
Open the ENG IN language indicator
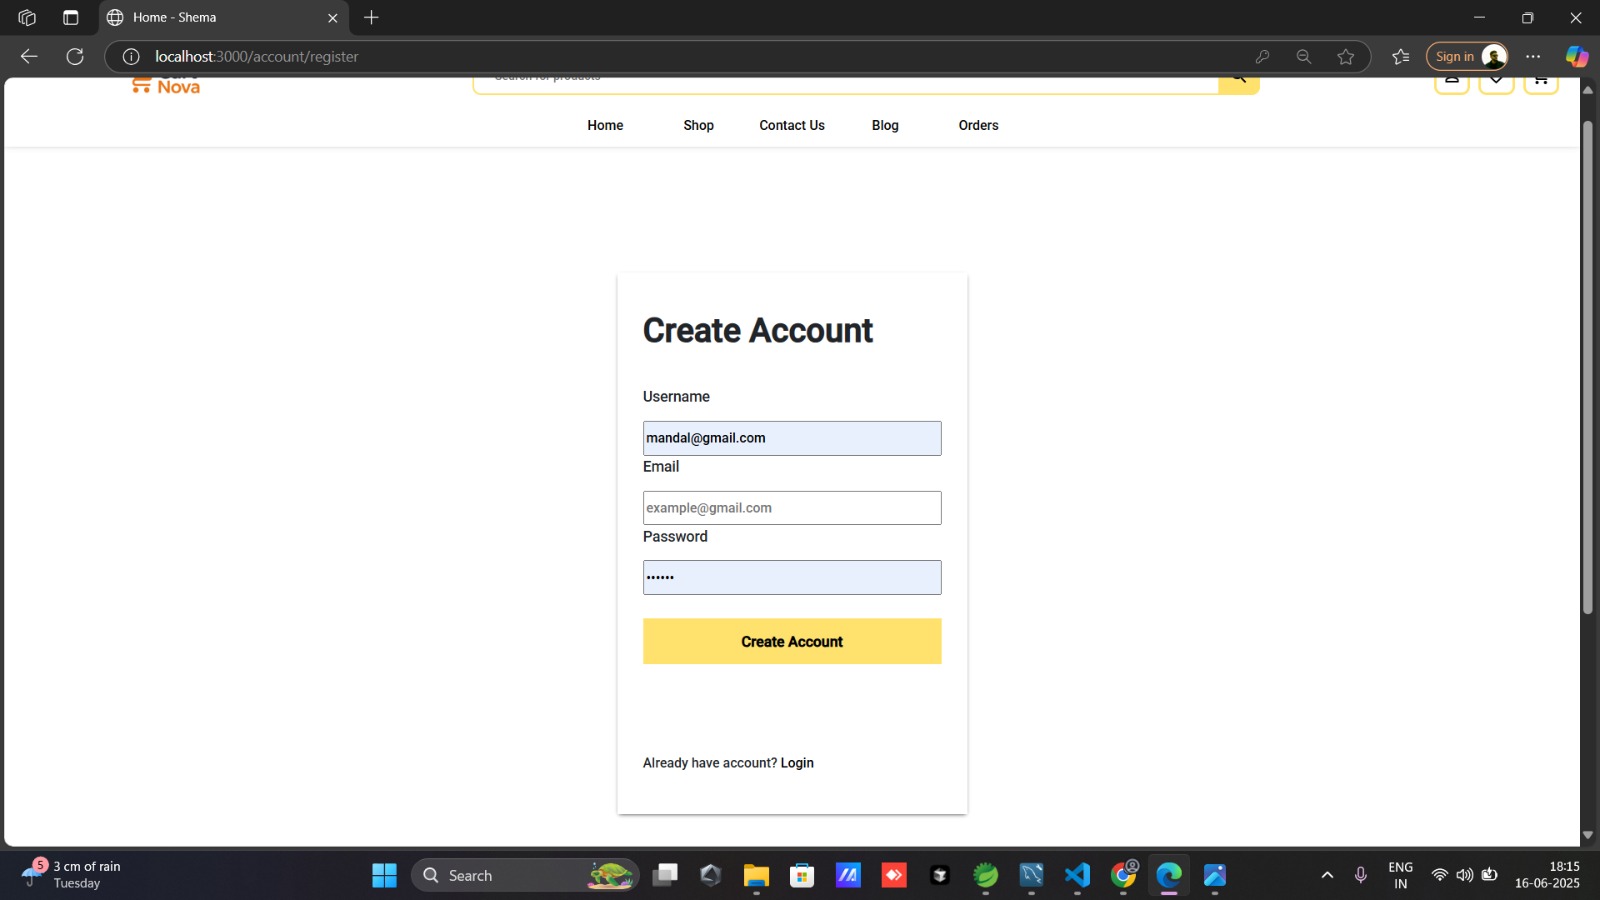coord(1400,875)
